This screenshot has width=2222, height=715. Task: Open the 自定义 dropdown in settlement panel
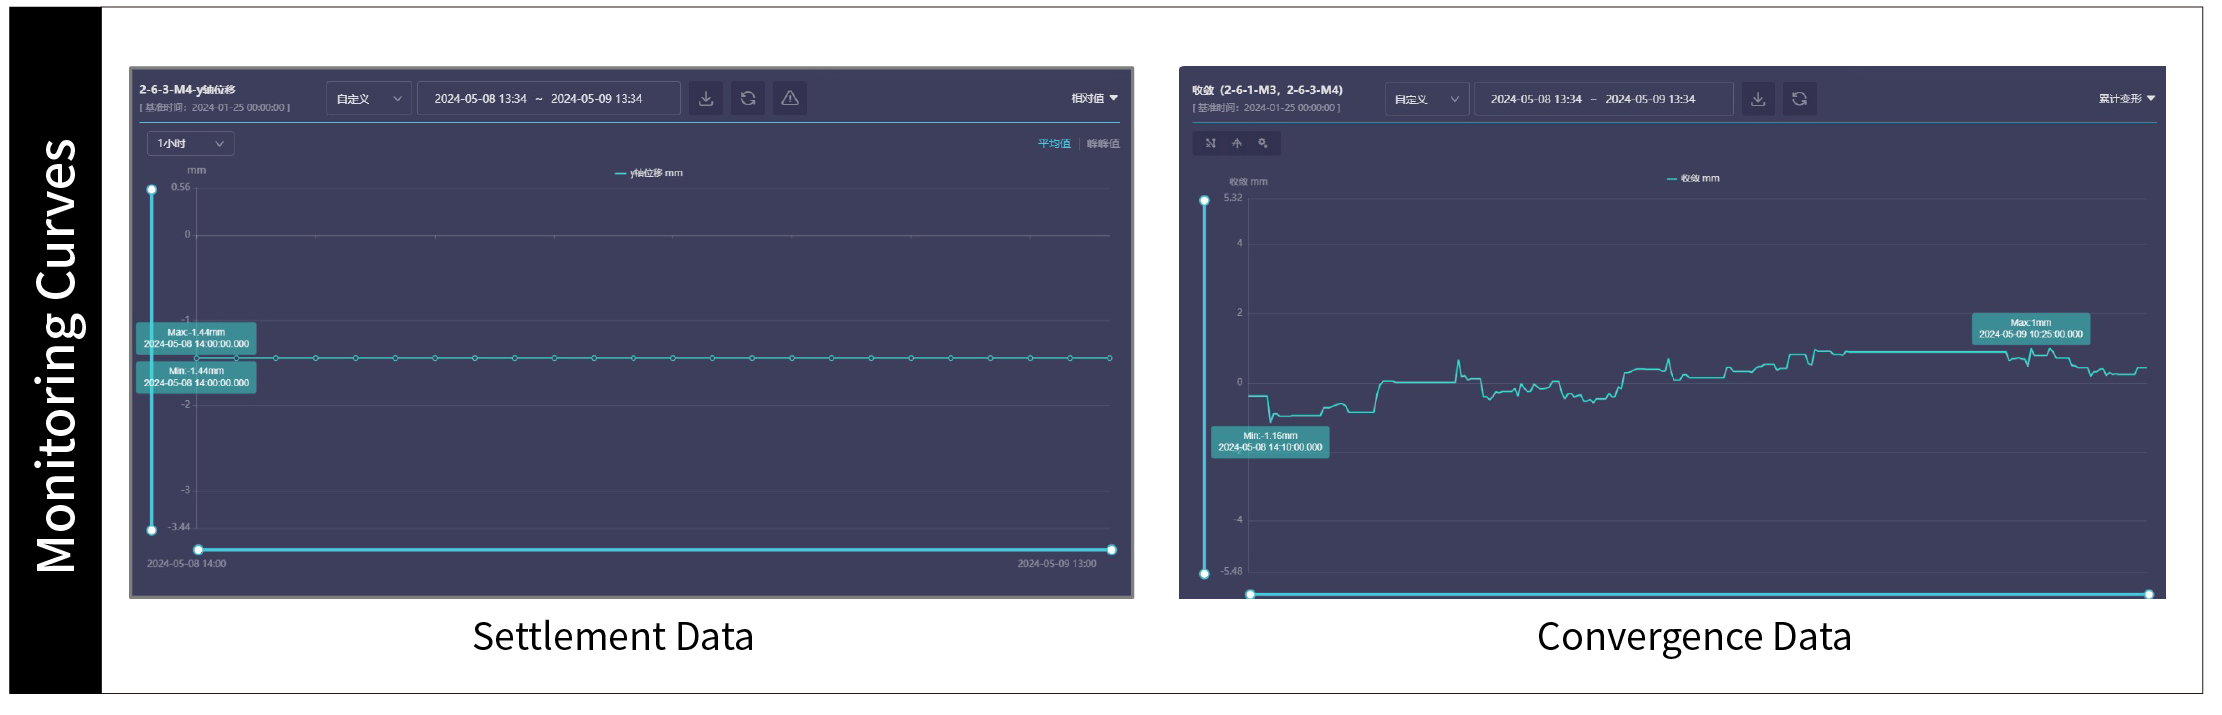(x=368, y=98)
